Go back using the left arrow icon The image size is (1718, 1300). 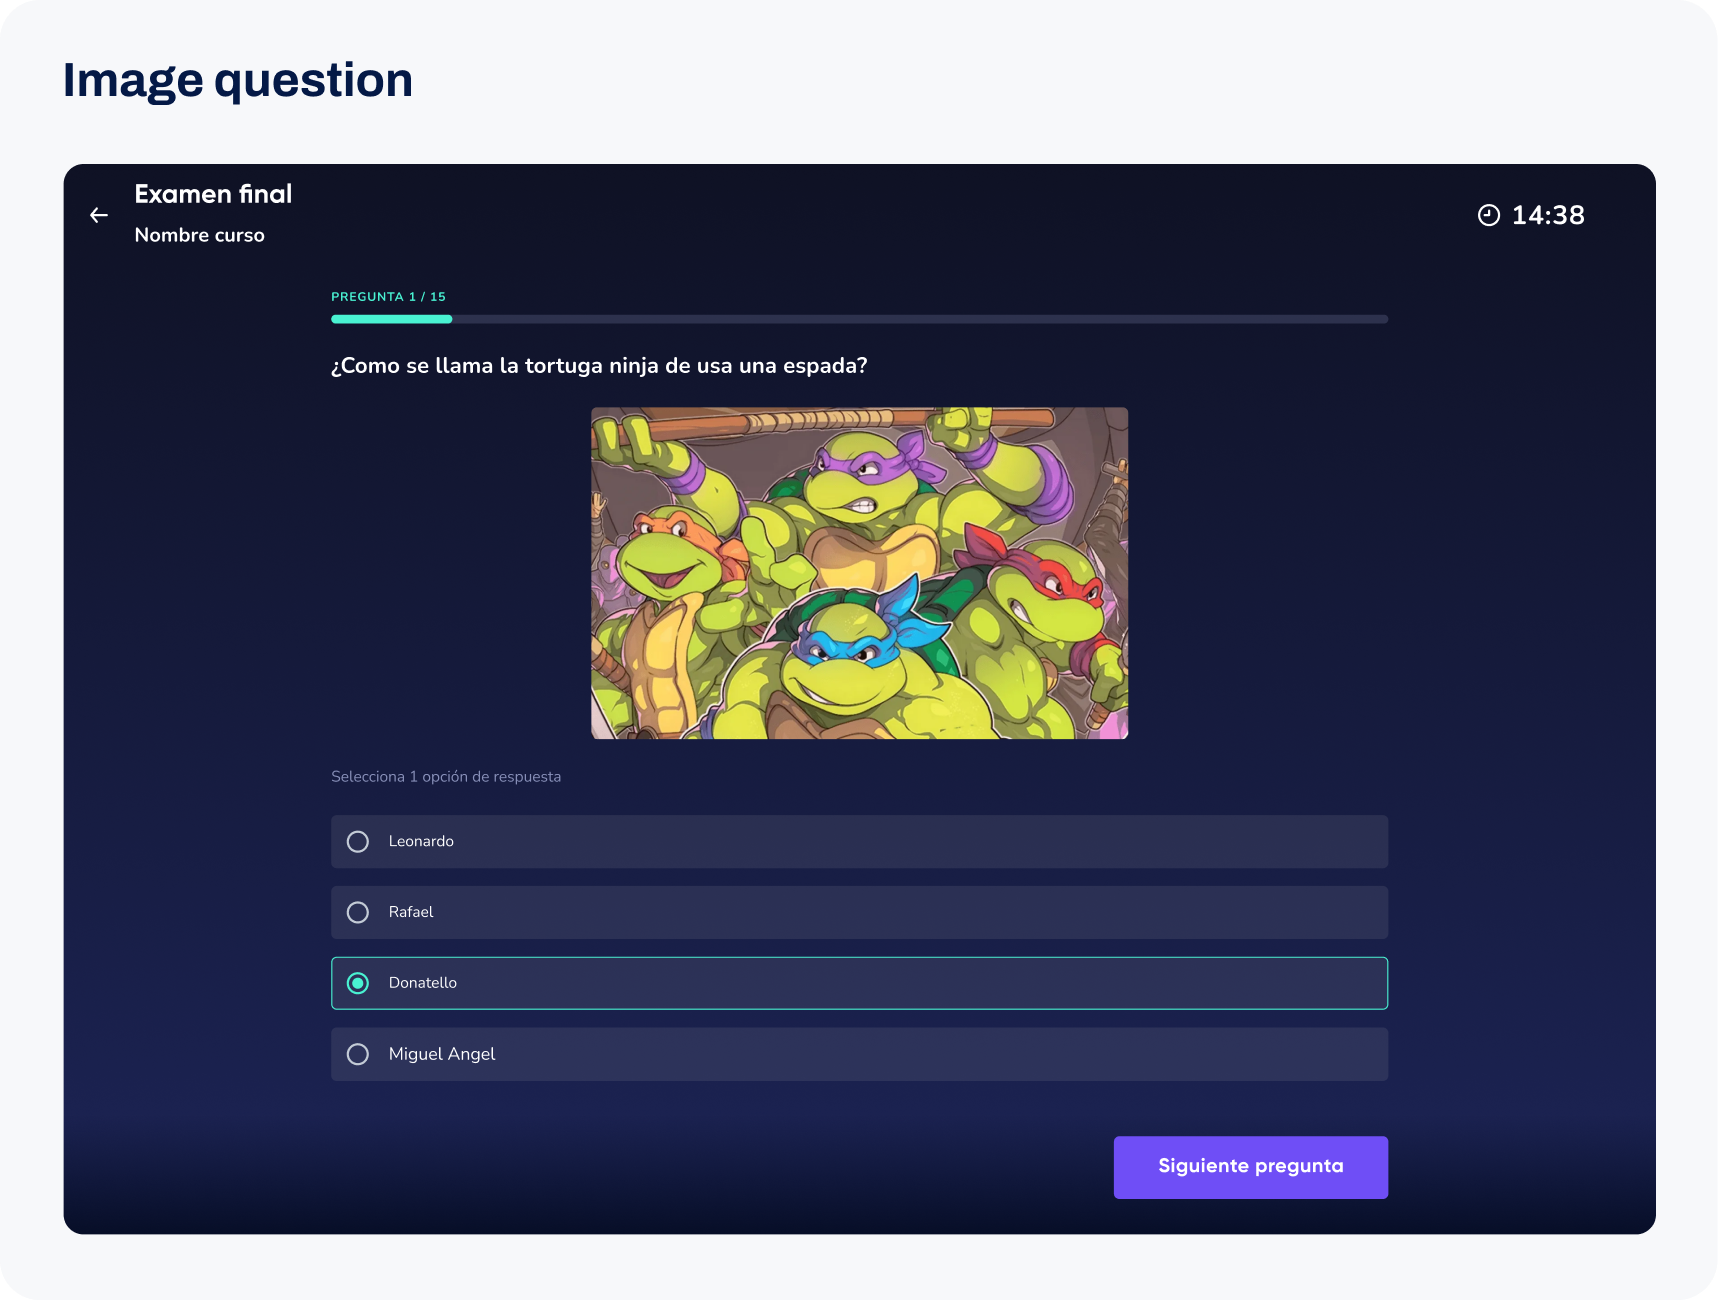click(99, 215)
